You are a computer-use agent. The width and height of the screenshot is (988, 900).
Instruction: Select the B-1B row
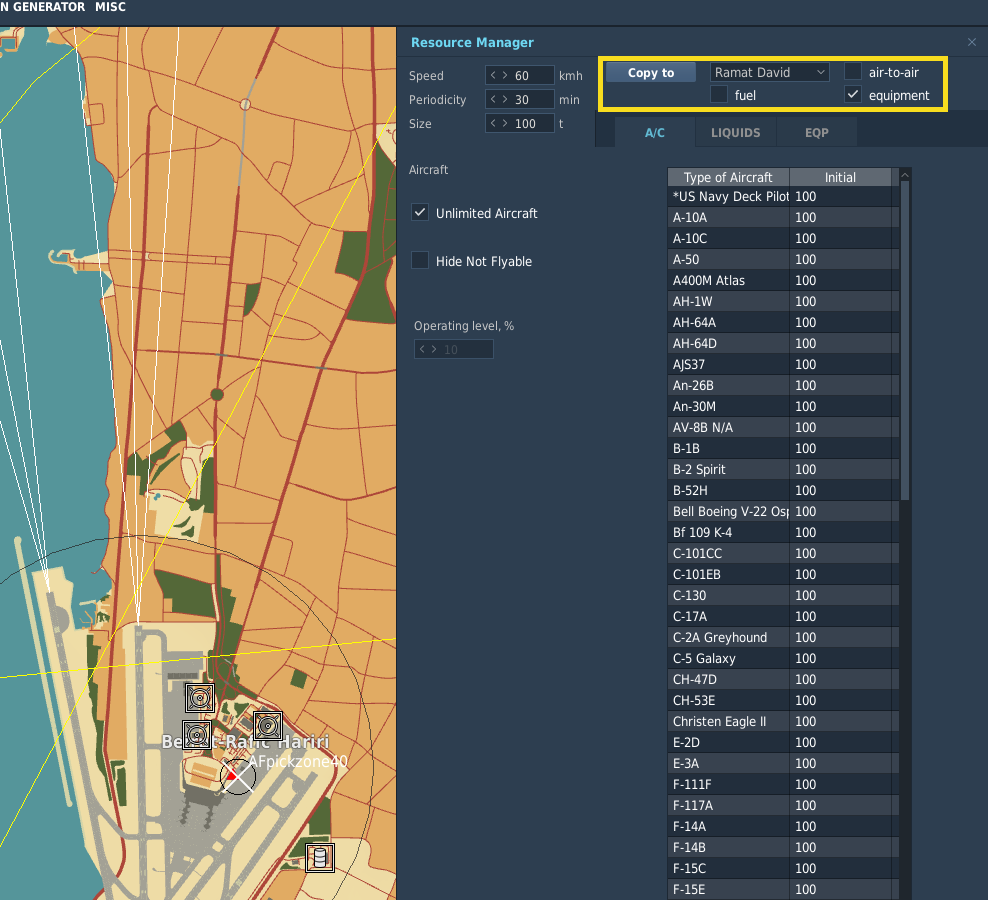pyautogui.click(x=783, y=448)
